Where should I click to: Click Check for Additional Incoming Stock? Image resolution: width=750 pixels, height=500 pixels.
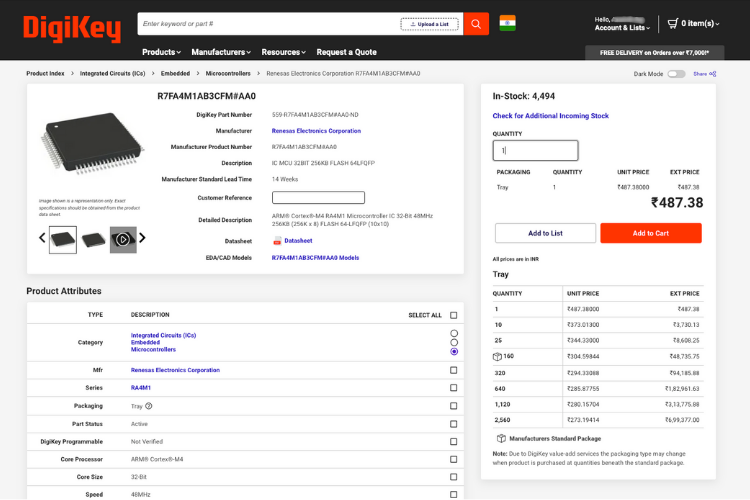pyautogui.click(x=551, y=116)
